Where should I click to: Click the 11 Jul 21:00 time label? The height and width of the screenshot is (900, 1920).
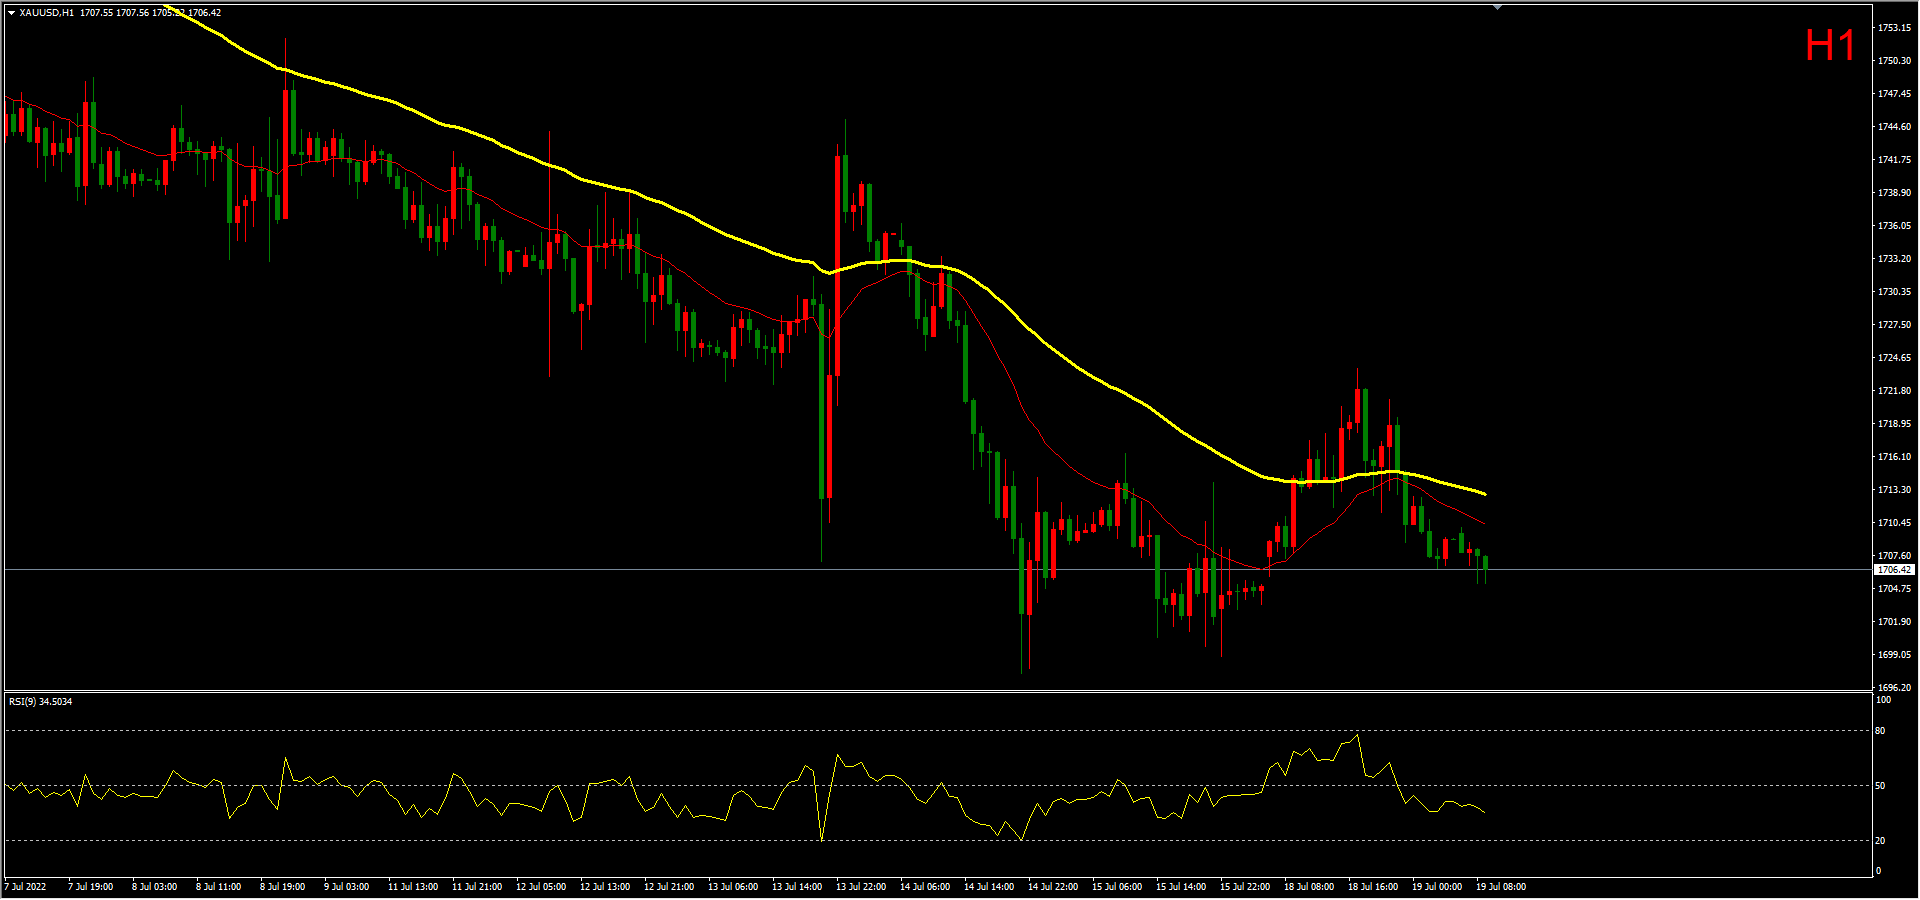[x=476, y=887]
